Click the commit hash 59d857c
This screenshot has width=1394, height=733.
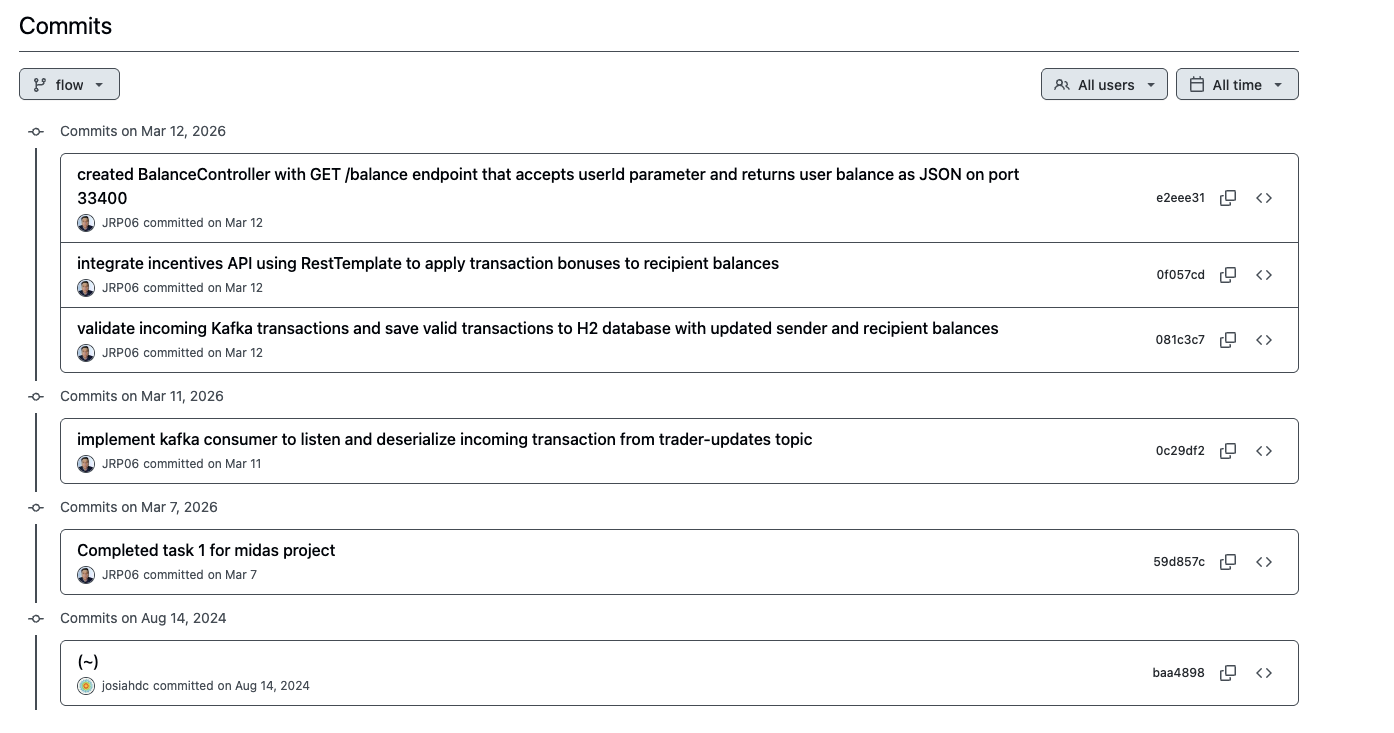[1179, 562]
